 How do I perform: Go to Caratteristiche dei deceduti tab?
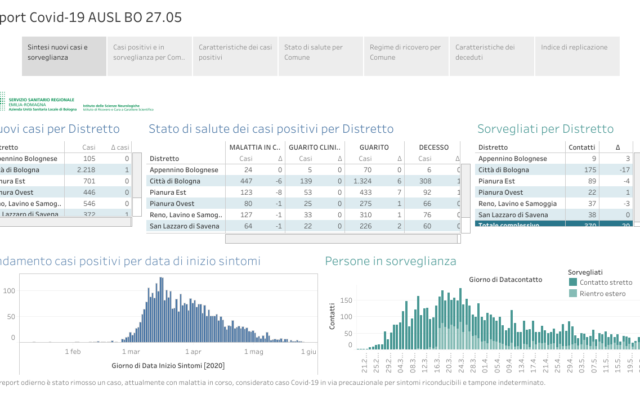click(492, 56)
